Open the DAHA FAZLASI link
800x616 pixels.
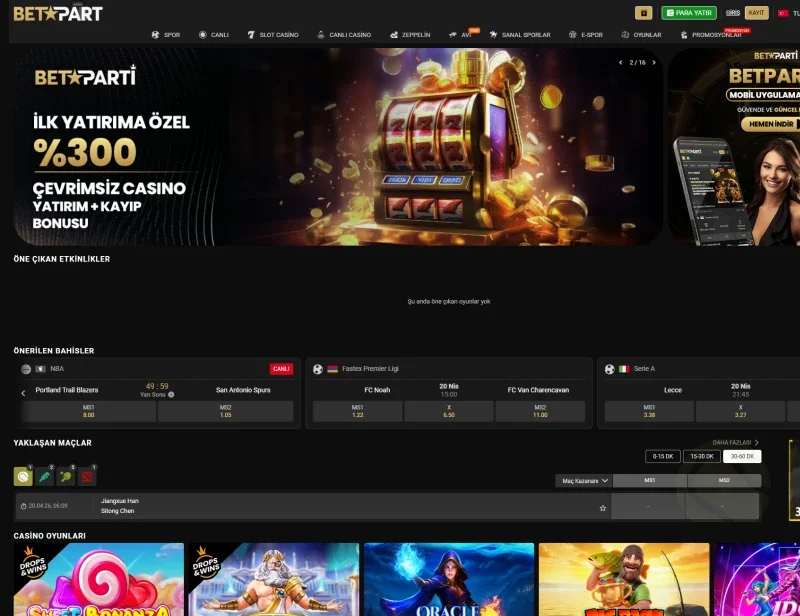coord(736,442)
